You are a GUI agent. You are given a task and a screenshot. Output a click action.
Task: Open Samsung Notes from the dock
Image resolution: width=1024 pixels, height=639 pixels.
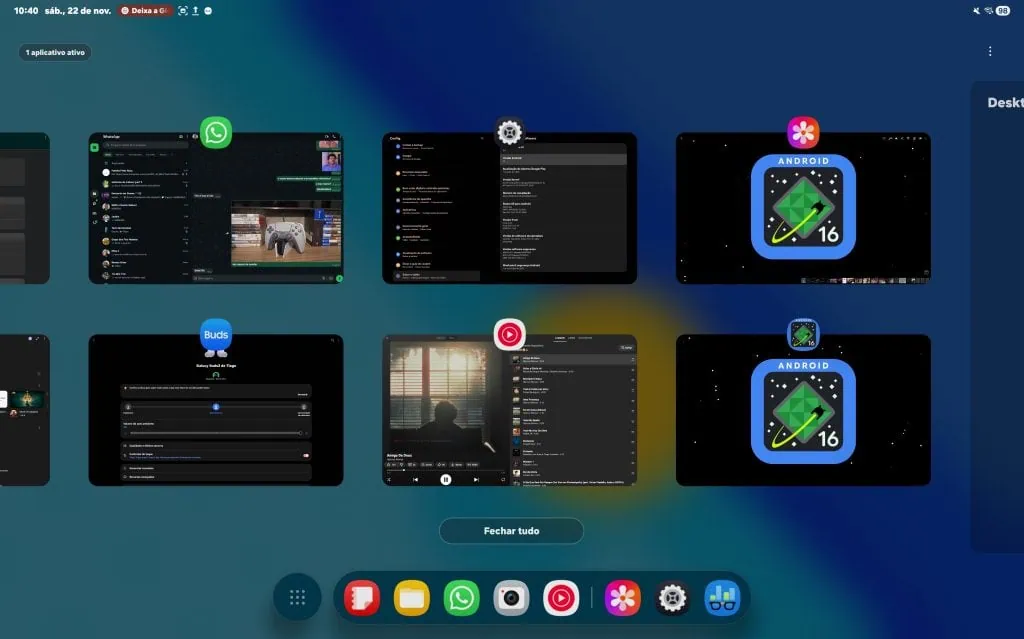tap(361, 597)
